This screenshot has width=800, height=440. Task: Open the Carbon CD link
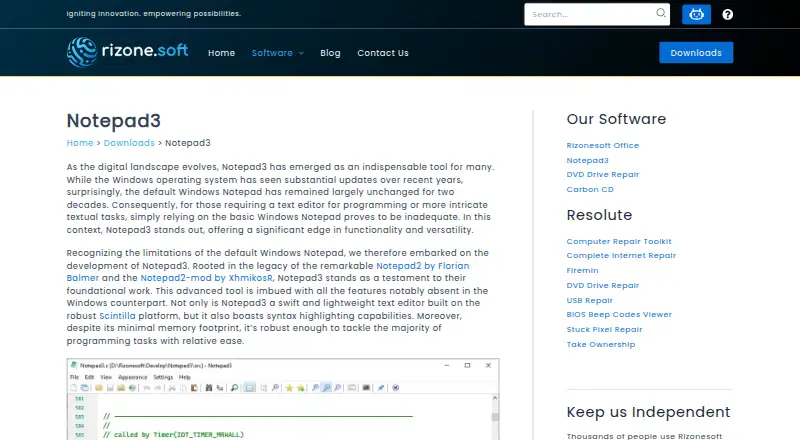click(590, 189)
